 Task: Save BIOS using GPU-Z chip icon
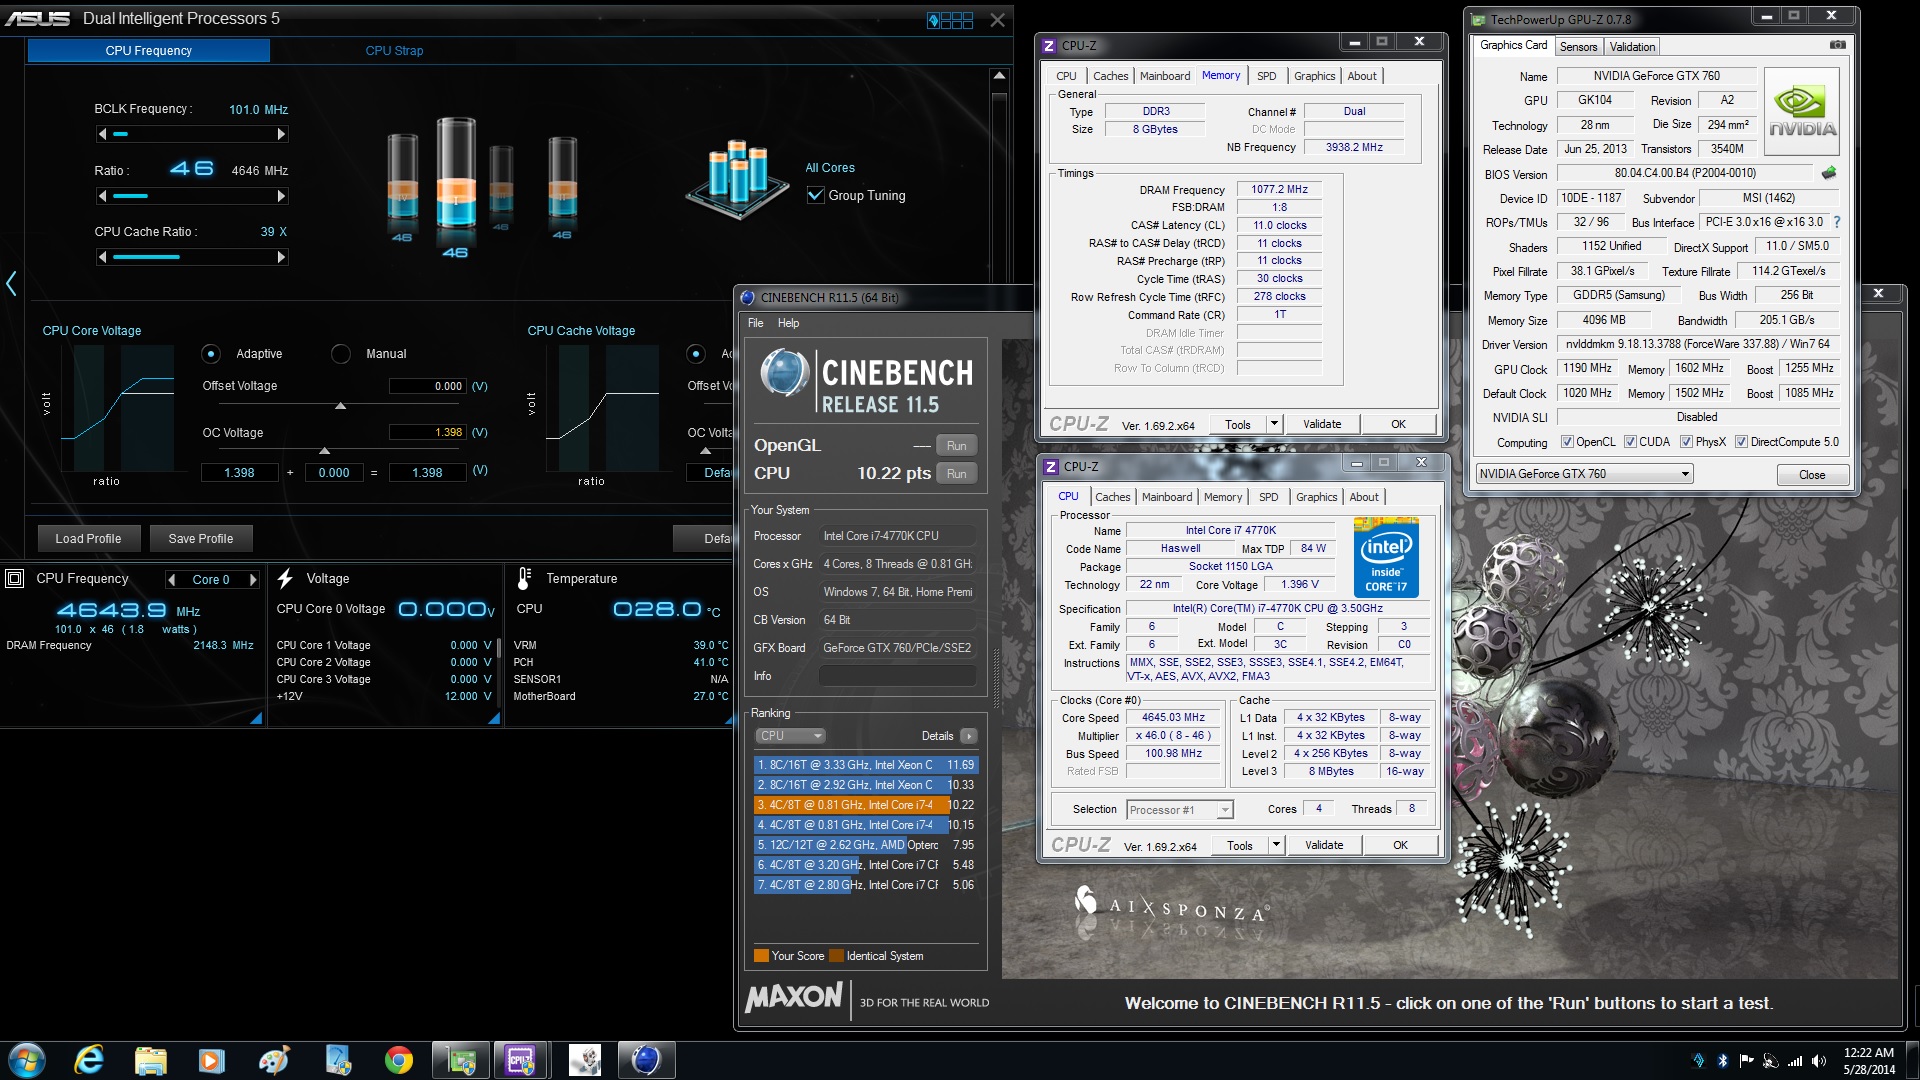click(1829, 173)
